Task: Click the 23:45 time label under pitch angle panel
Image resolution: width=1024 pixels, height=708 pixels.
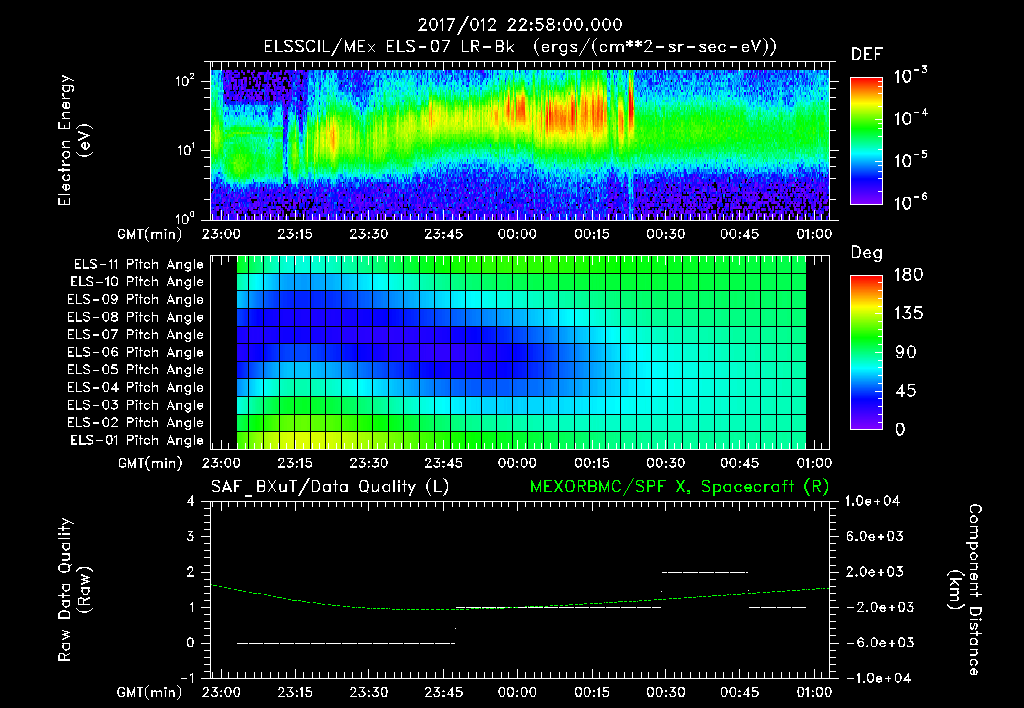Action: coord(443,463)
